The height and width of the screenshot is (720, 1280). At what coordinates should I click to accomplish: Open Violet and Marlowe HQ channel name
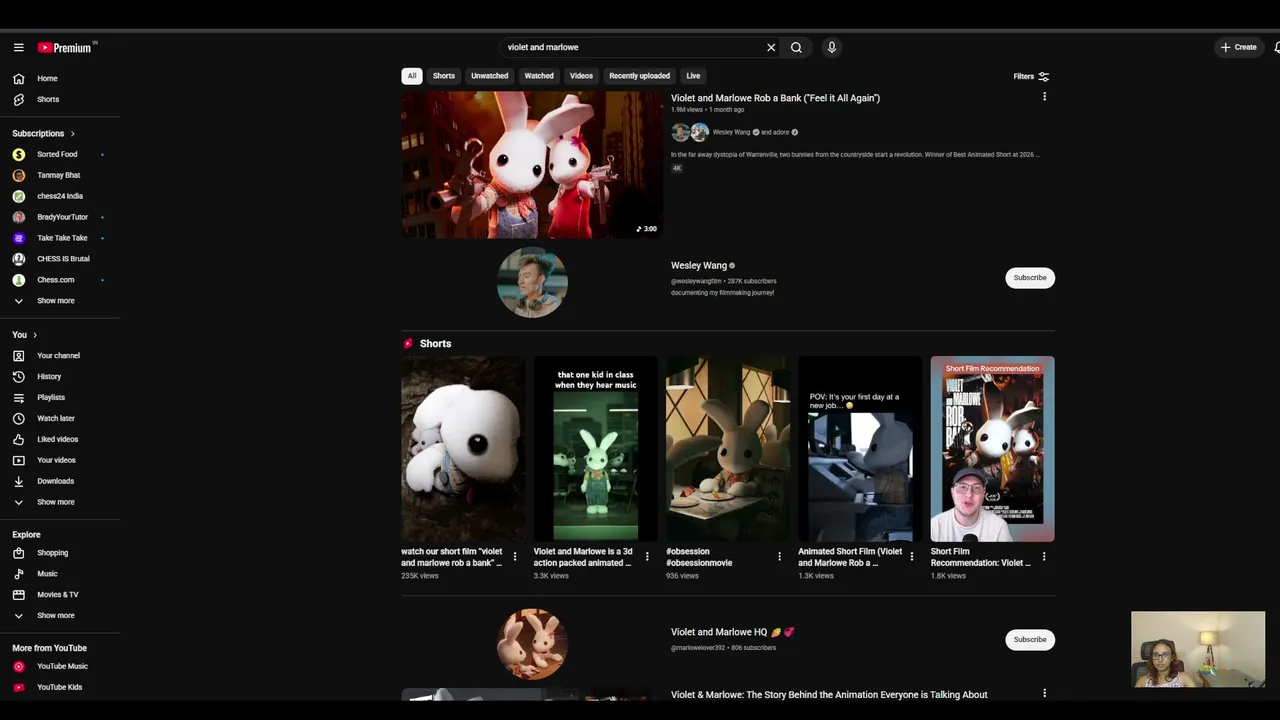[732, 632]
